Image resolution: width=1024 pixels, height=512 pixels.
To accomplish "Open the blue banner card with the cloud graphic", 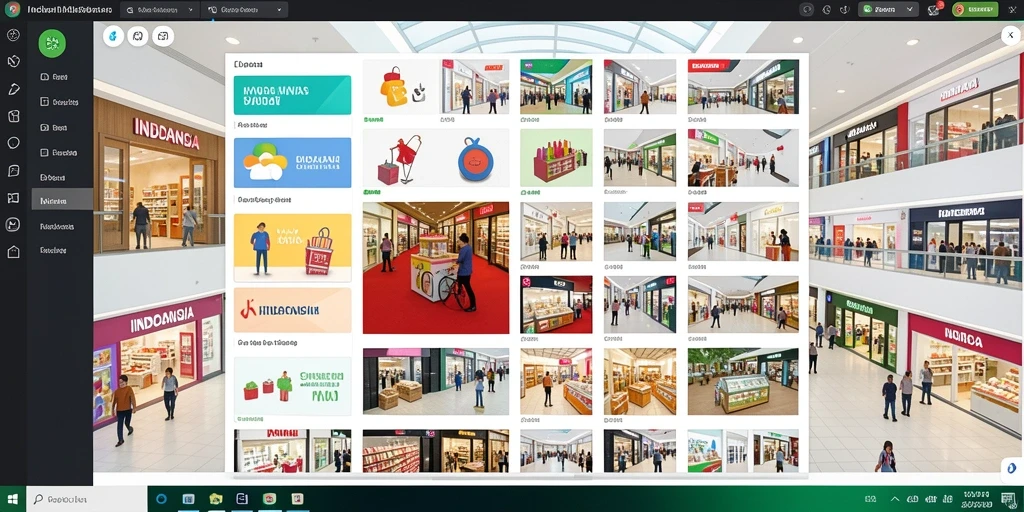I will pos(293,163).
